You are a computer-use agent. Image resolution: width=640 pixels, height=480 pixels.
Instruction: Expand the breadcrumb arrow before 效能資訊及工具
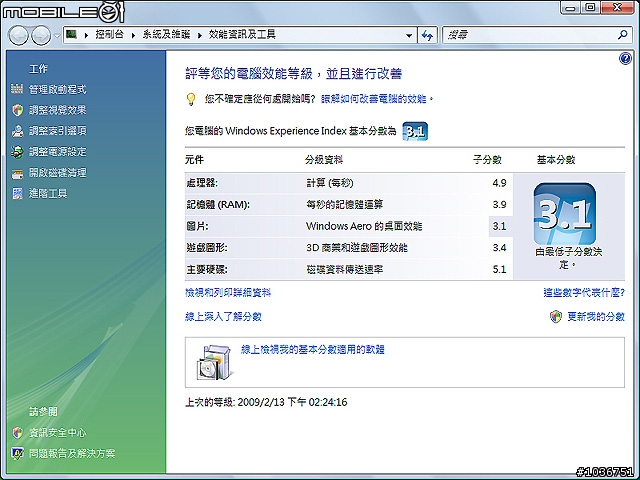tap(200, 35)
